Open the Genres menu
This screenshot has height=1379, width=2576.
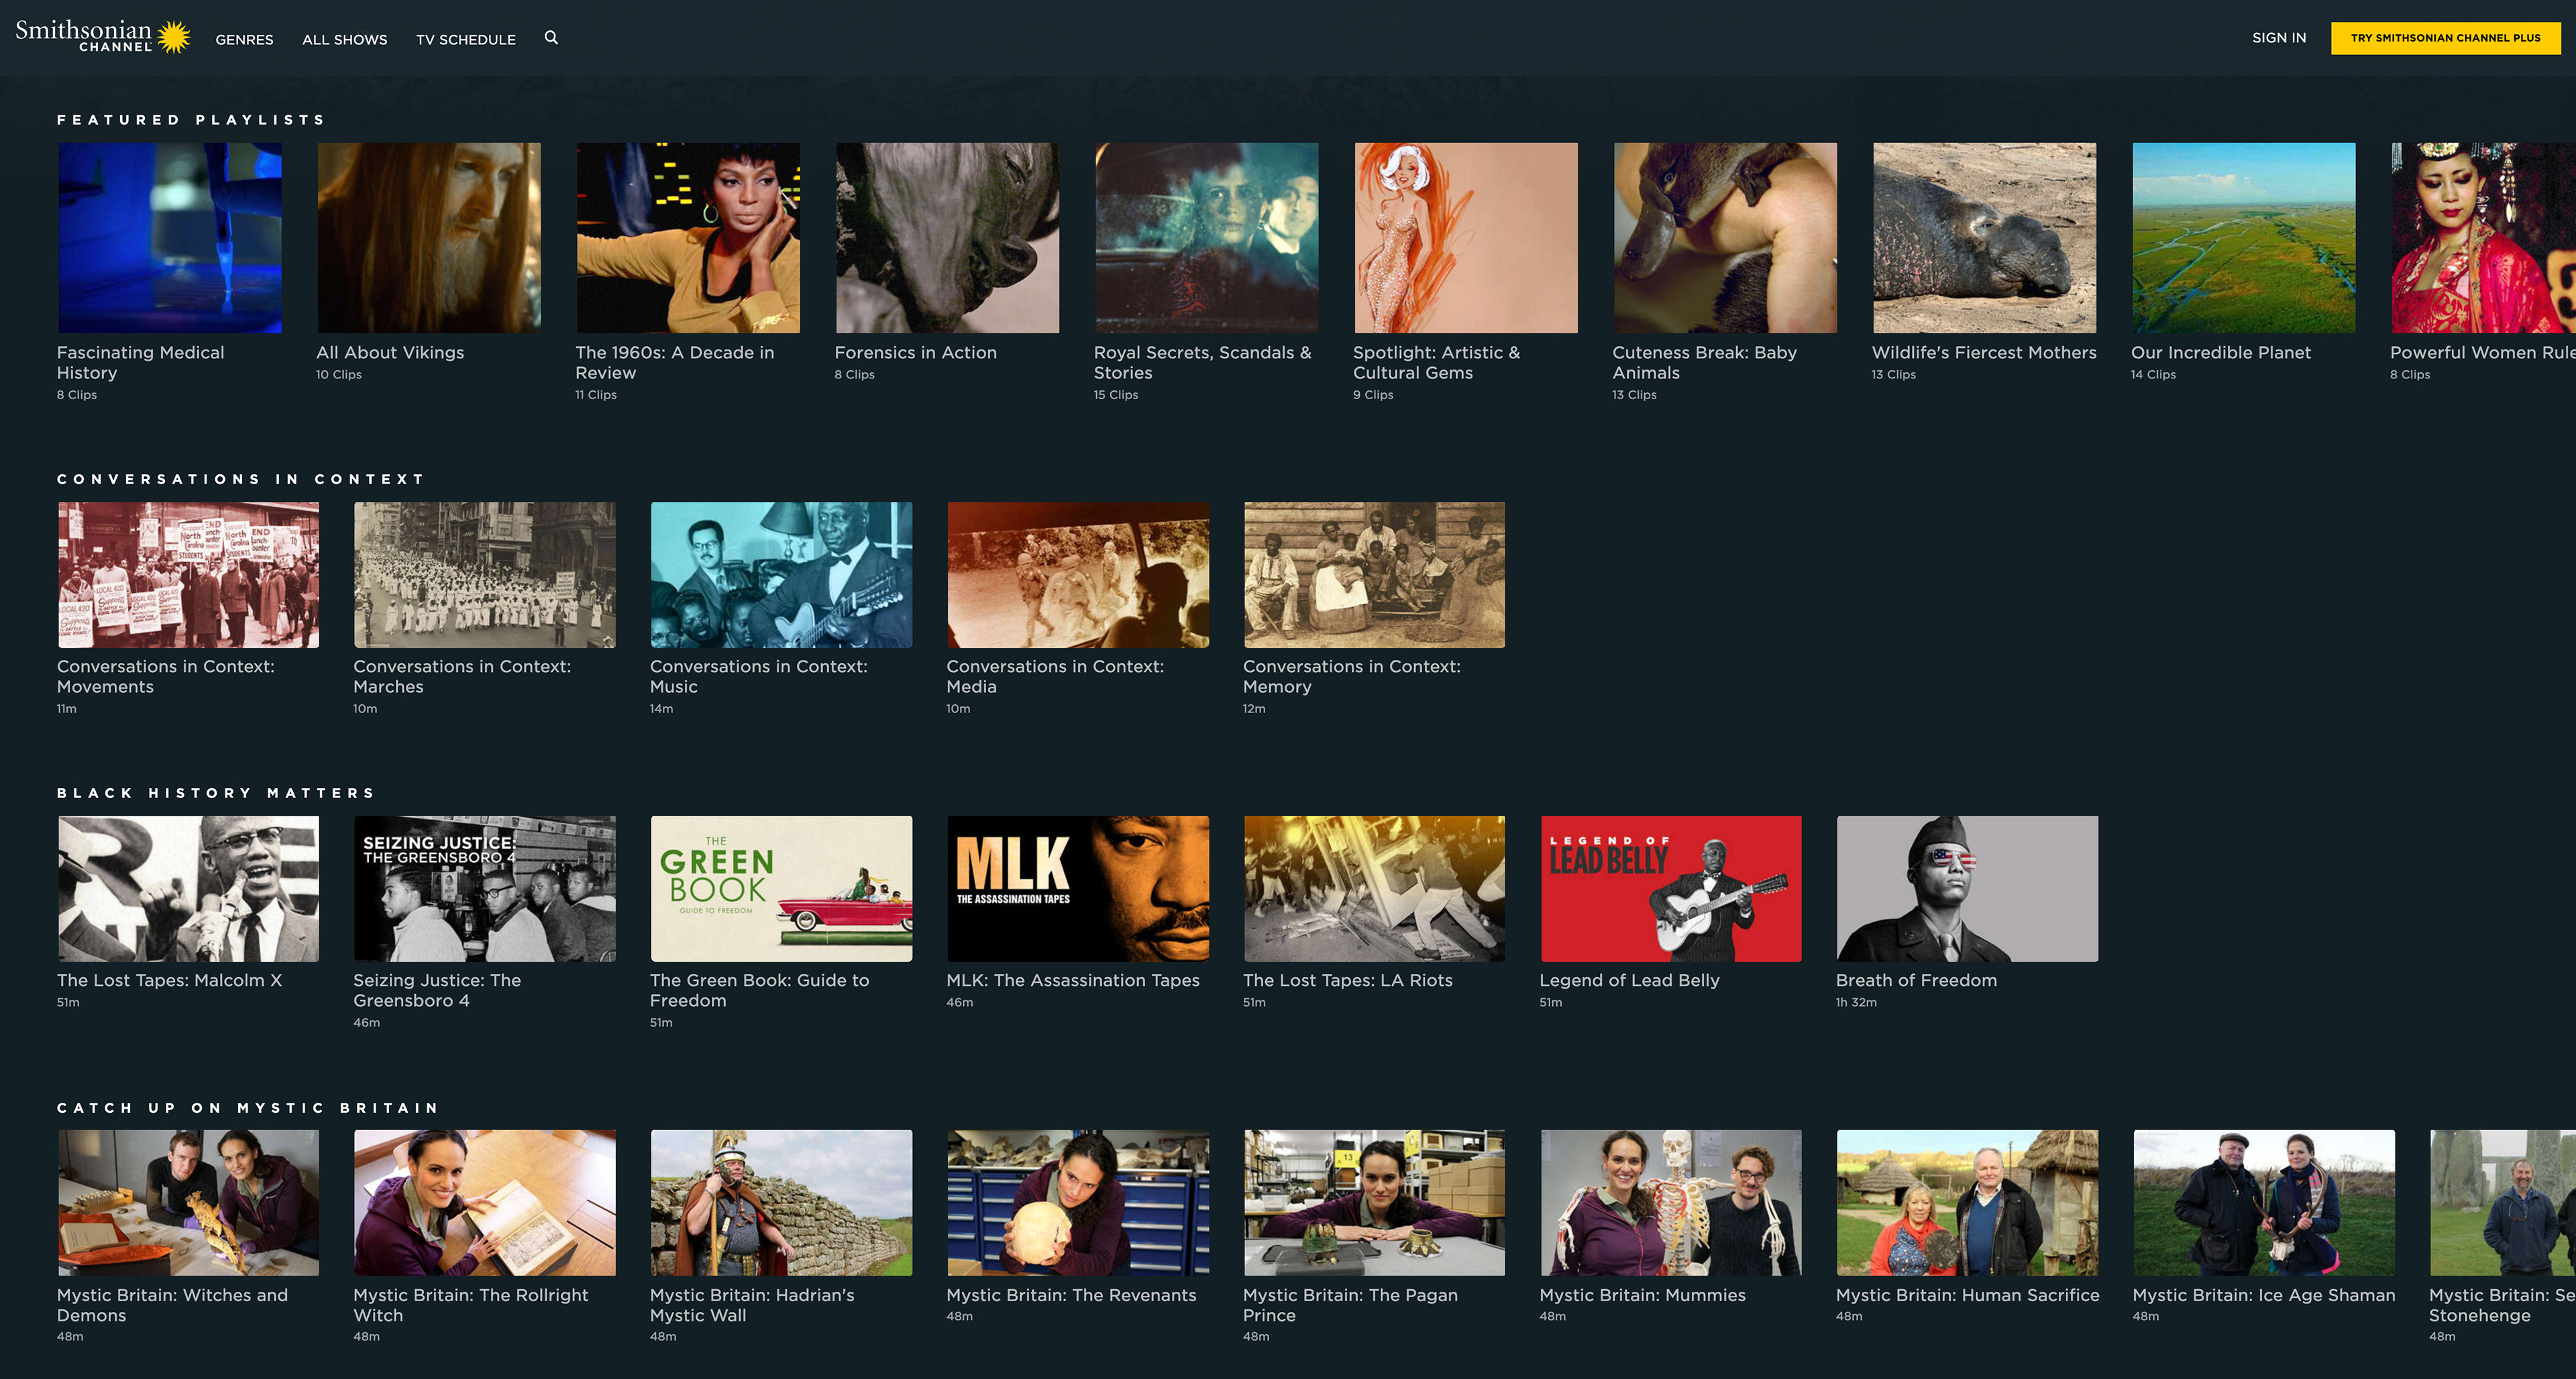point(244,39)
